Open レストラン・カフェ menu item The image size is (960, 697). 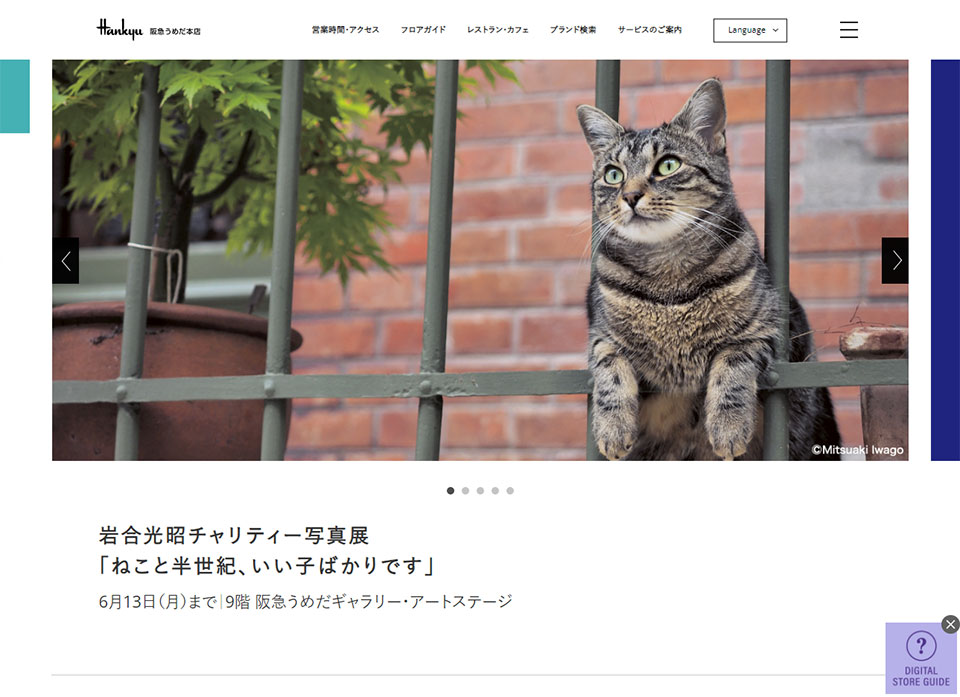pyautogui.click(x=498, y=29)
